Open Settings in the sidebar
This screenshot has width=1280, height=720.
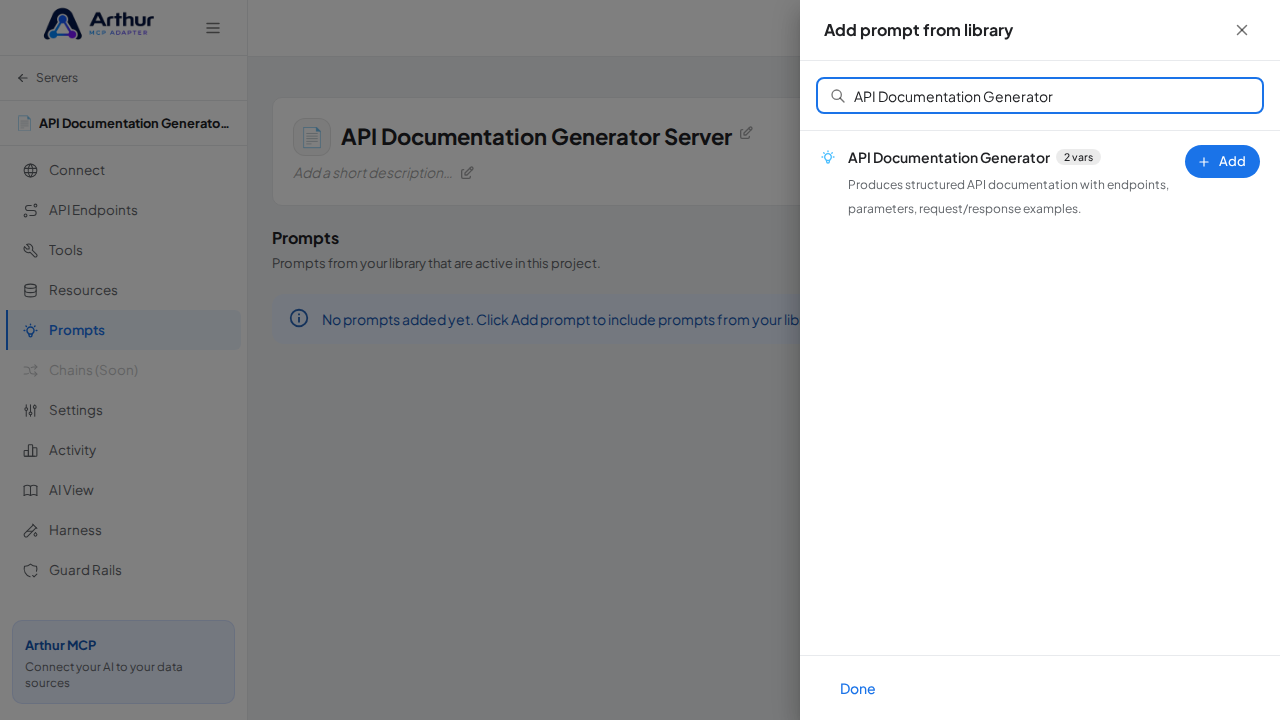(x=123, y=410)
